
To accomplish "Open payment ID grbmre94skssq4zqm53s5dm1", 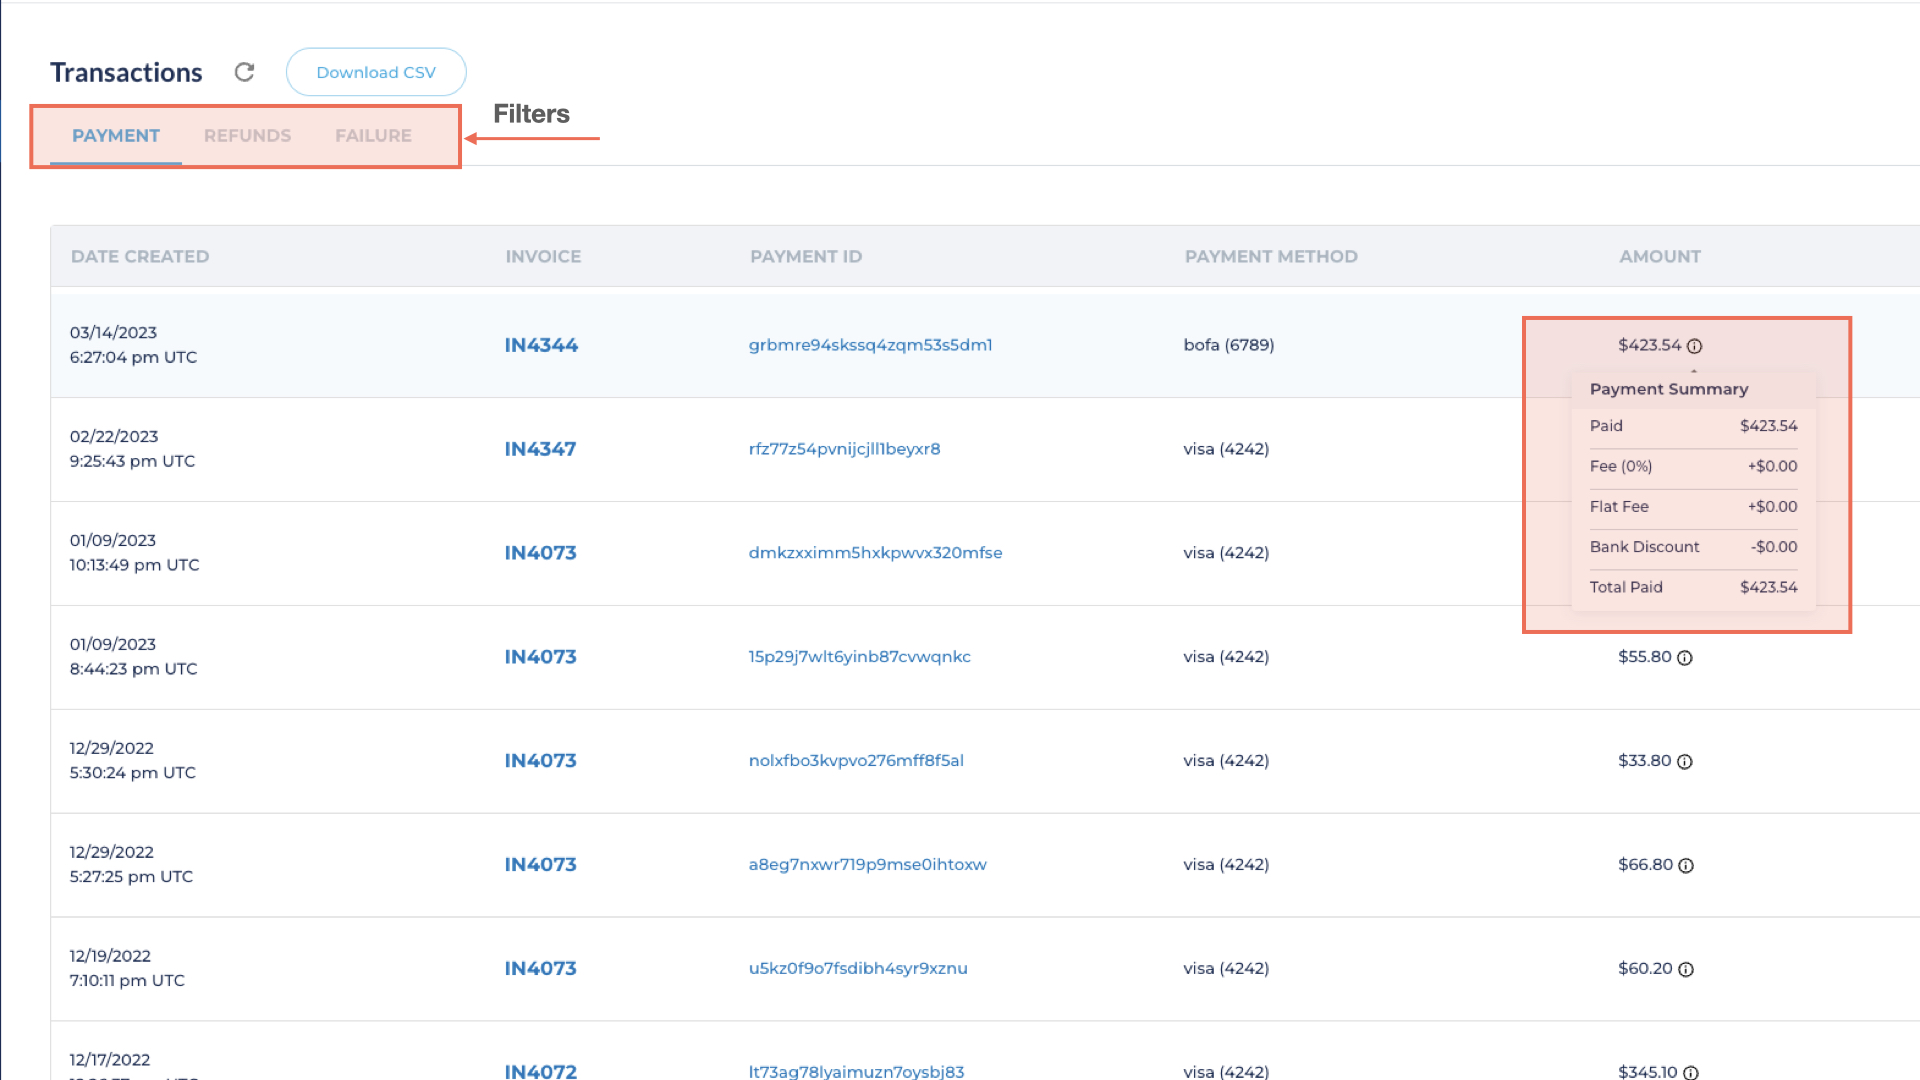I will coord(871,344).
